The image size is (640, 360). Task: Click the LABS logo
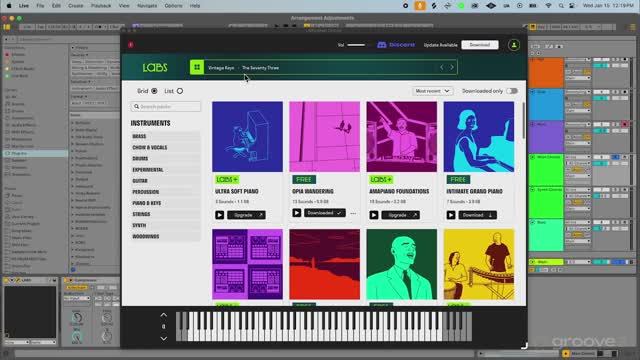[155, 68]
